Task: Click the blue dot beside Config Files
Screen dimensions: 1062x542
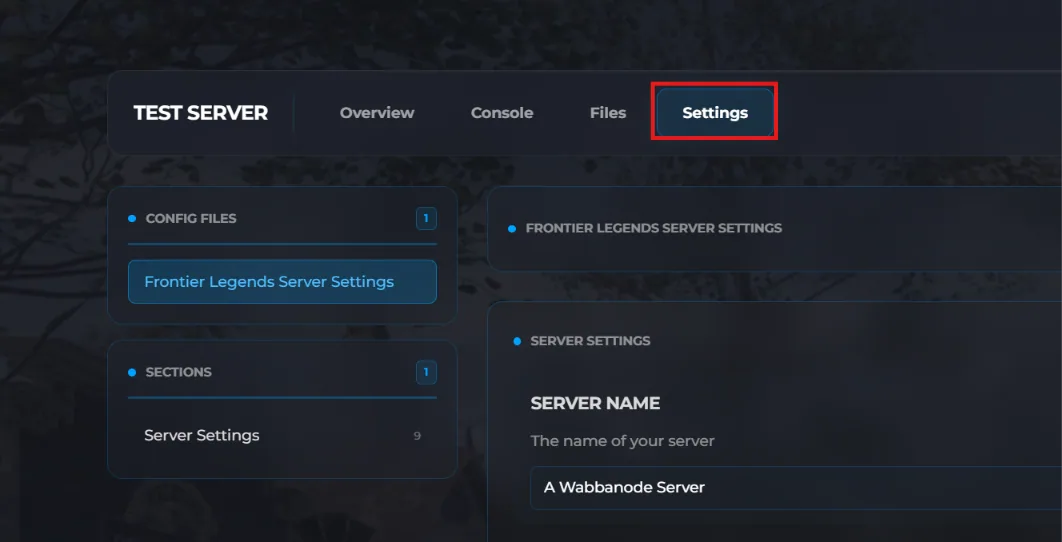Action: 132,219
